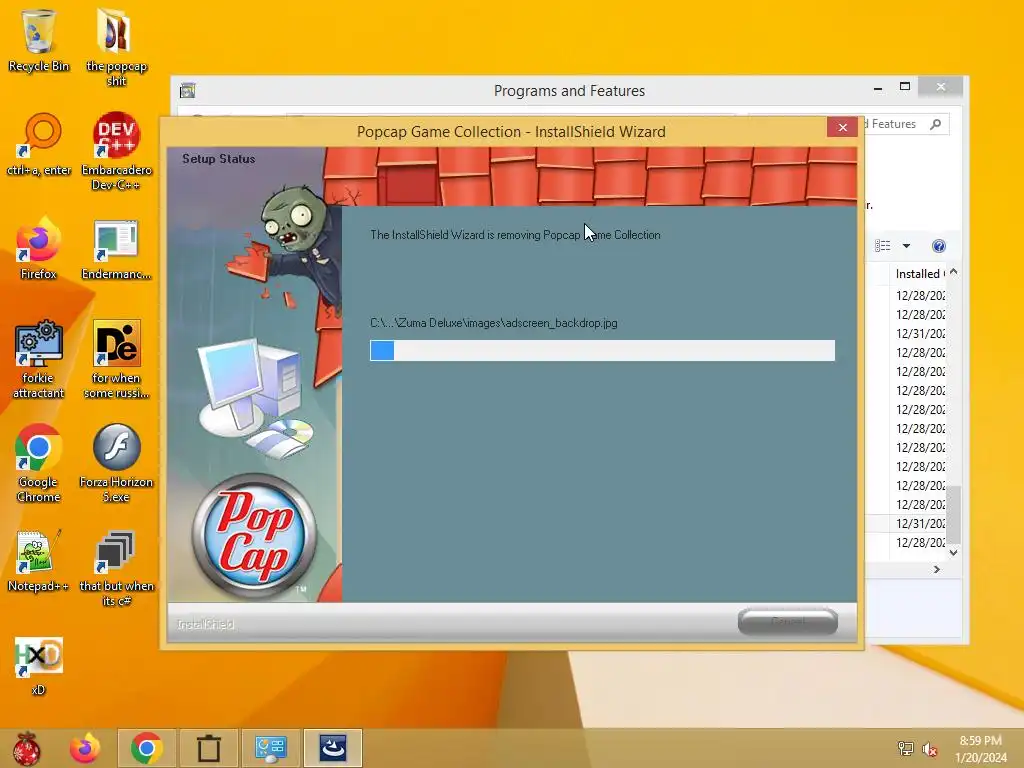
Task: Click the vertical scrollbar thumb in the program list
Action: coord(953,515)
